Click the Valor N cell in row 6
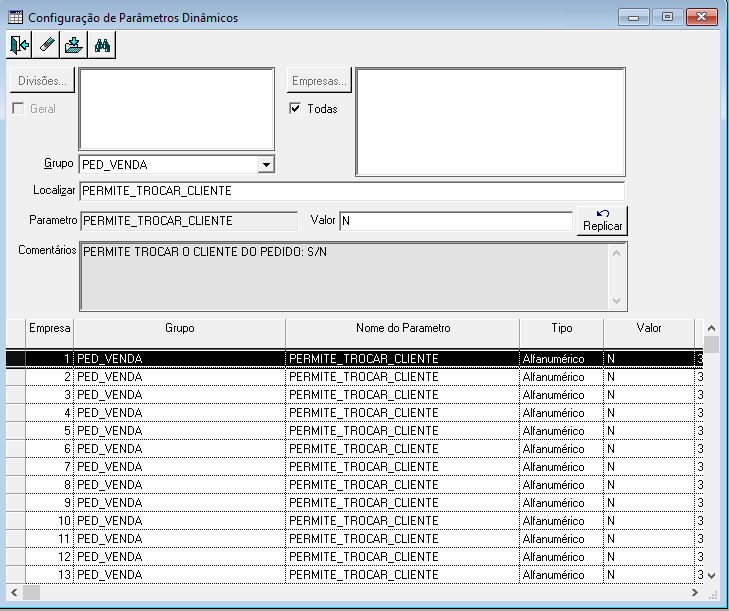Screen dimensions: 729x611 click(649, 449)
